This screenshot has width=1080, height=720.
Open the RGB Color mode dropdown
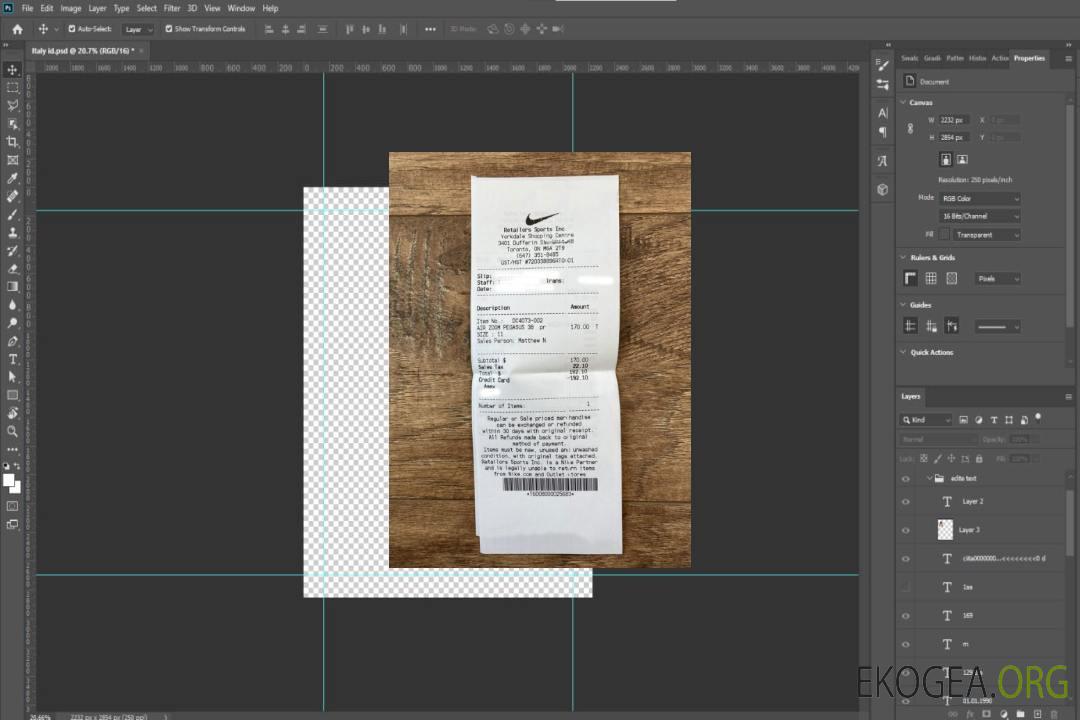[x=979, y=198]
